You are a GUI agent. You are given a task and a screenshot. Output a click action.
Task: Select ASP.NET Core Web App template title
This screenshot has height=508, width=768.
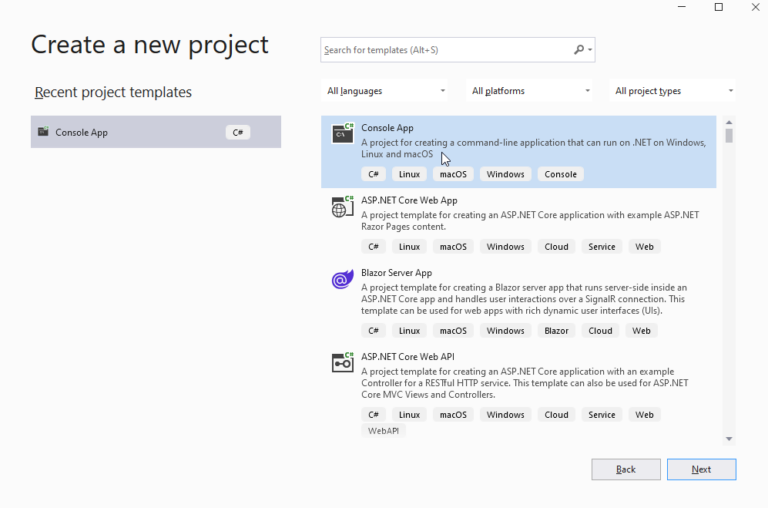409,200
